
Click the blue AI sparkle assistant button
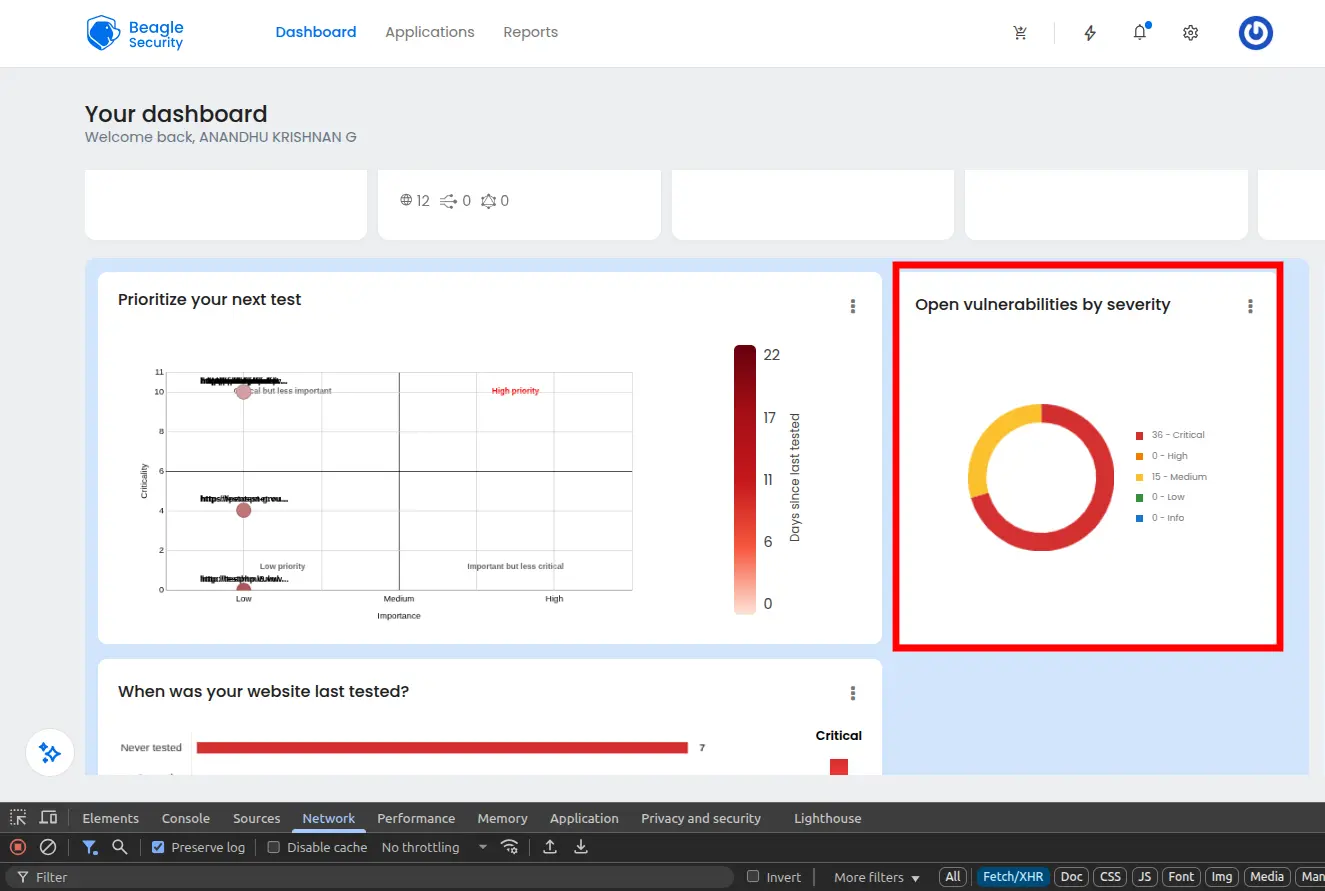point(50,753)
